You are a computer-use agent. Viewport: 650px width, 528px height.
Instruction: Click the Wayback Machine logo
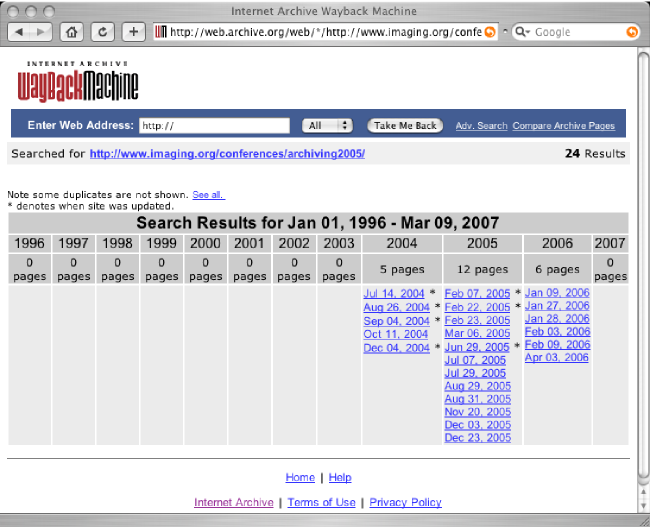pyautogui.click(x=78, y=82)
